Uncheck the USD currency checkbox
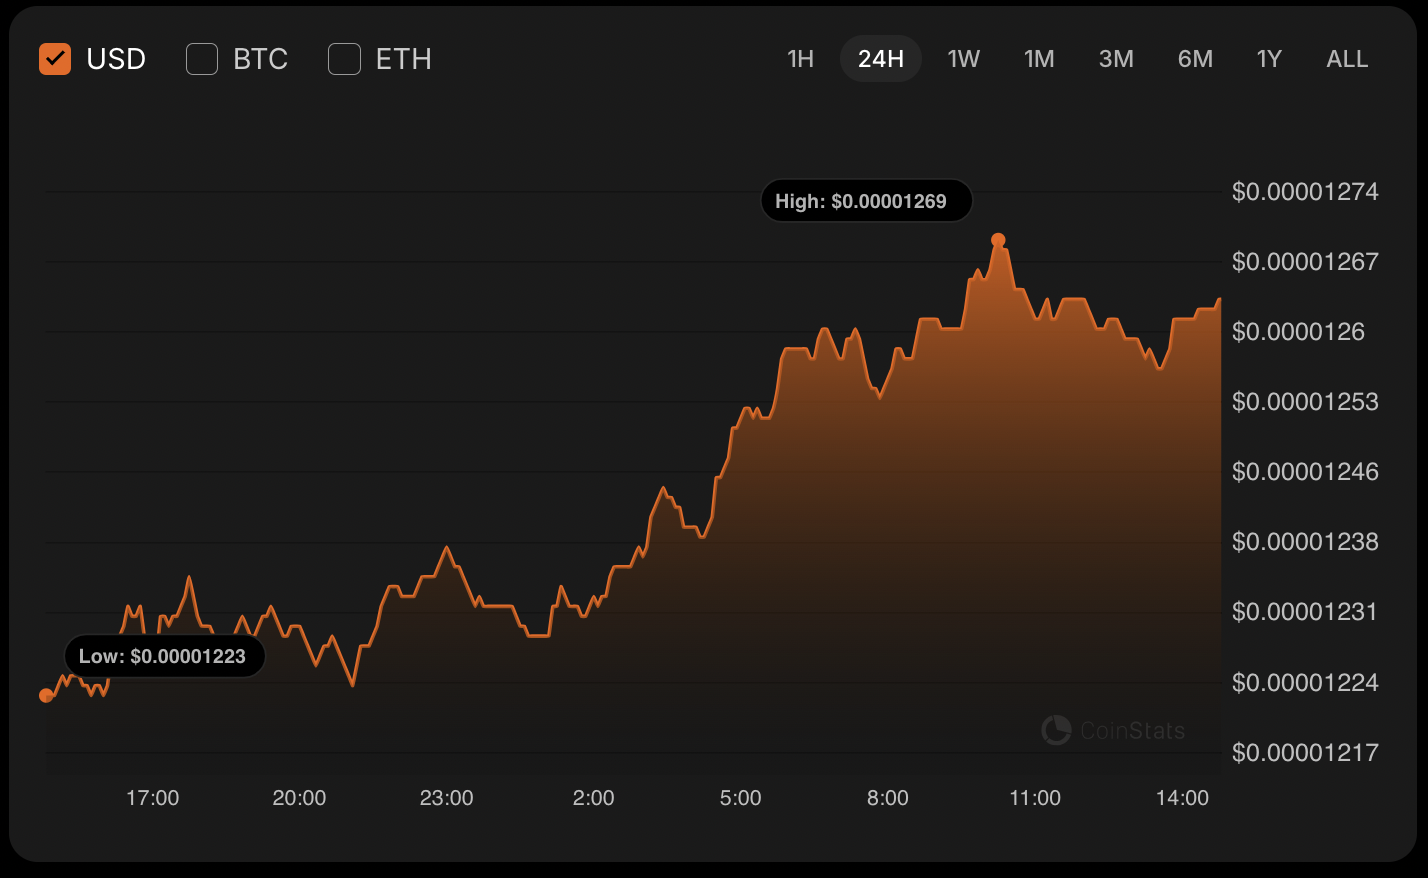The height and width of the screenshot is (878, 1428). click(x=55, y=59)
